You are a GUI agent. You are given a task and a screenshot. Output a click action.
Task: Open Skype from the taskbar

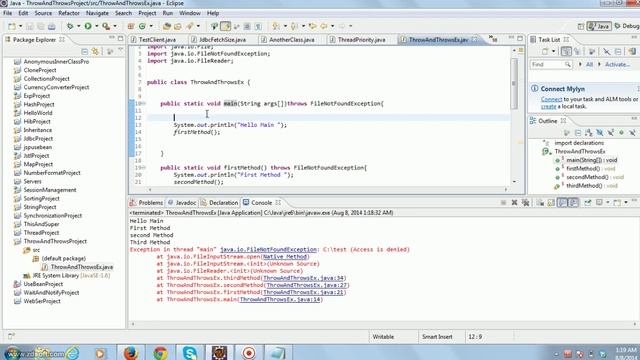pyautogui.click(x=190, y=352)
